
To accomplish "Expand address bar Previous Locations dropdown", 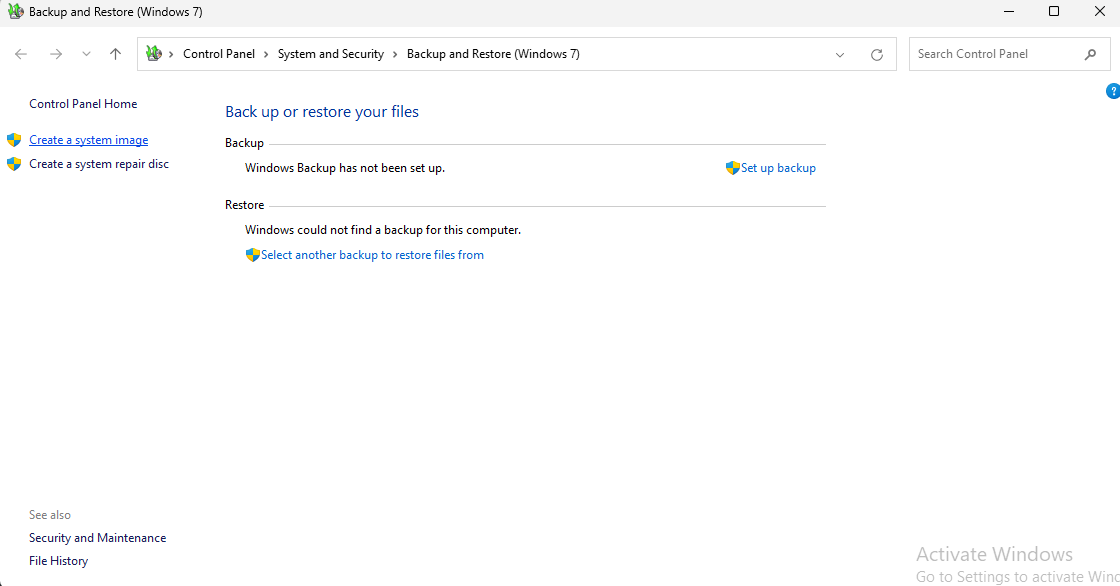I will 840,55.
